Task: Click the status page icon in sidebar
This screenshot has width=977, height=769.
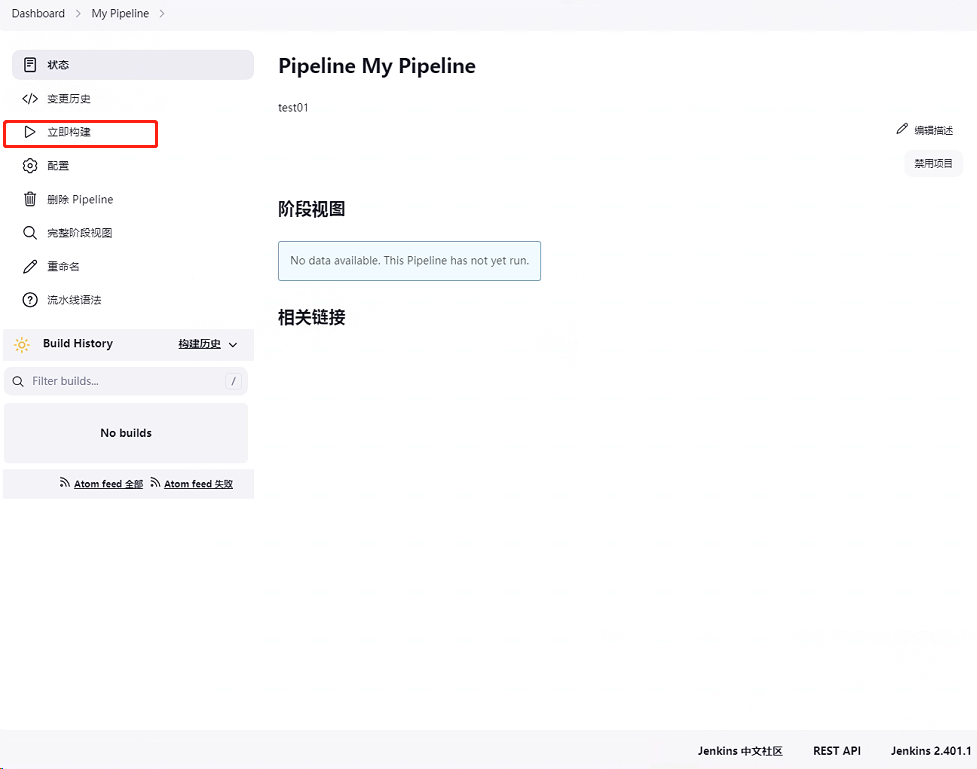Action: pos(30,65)
